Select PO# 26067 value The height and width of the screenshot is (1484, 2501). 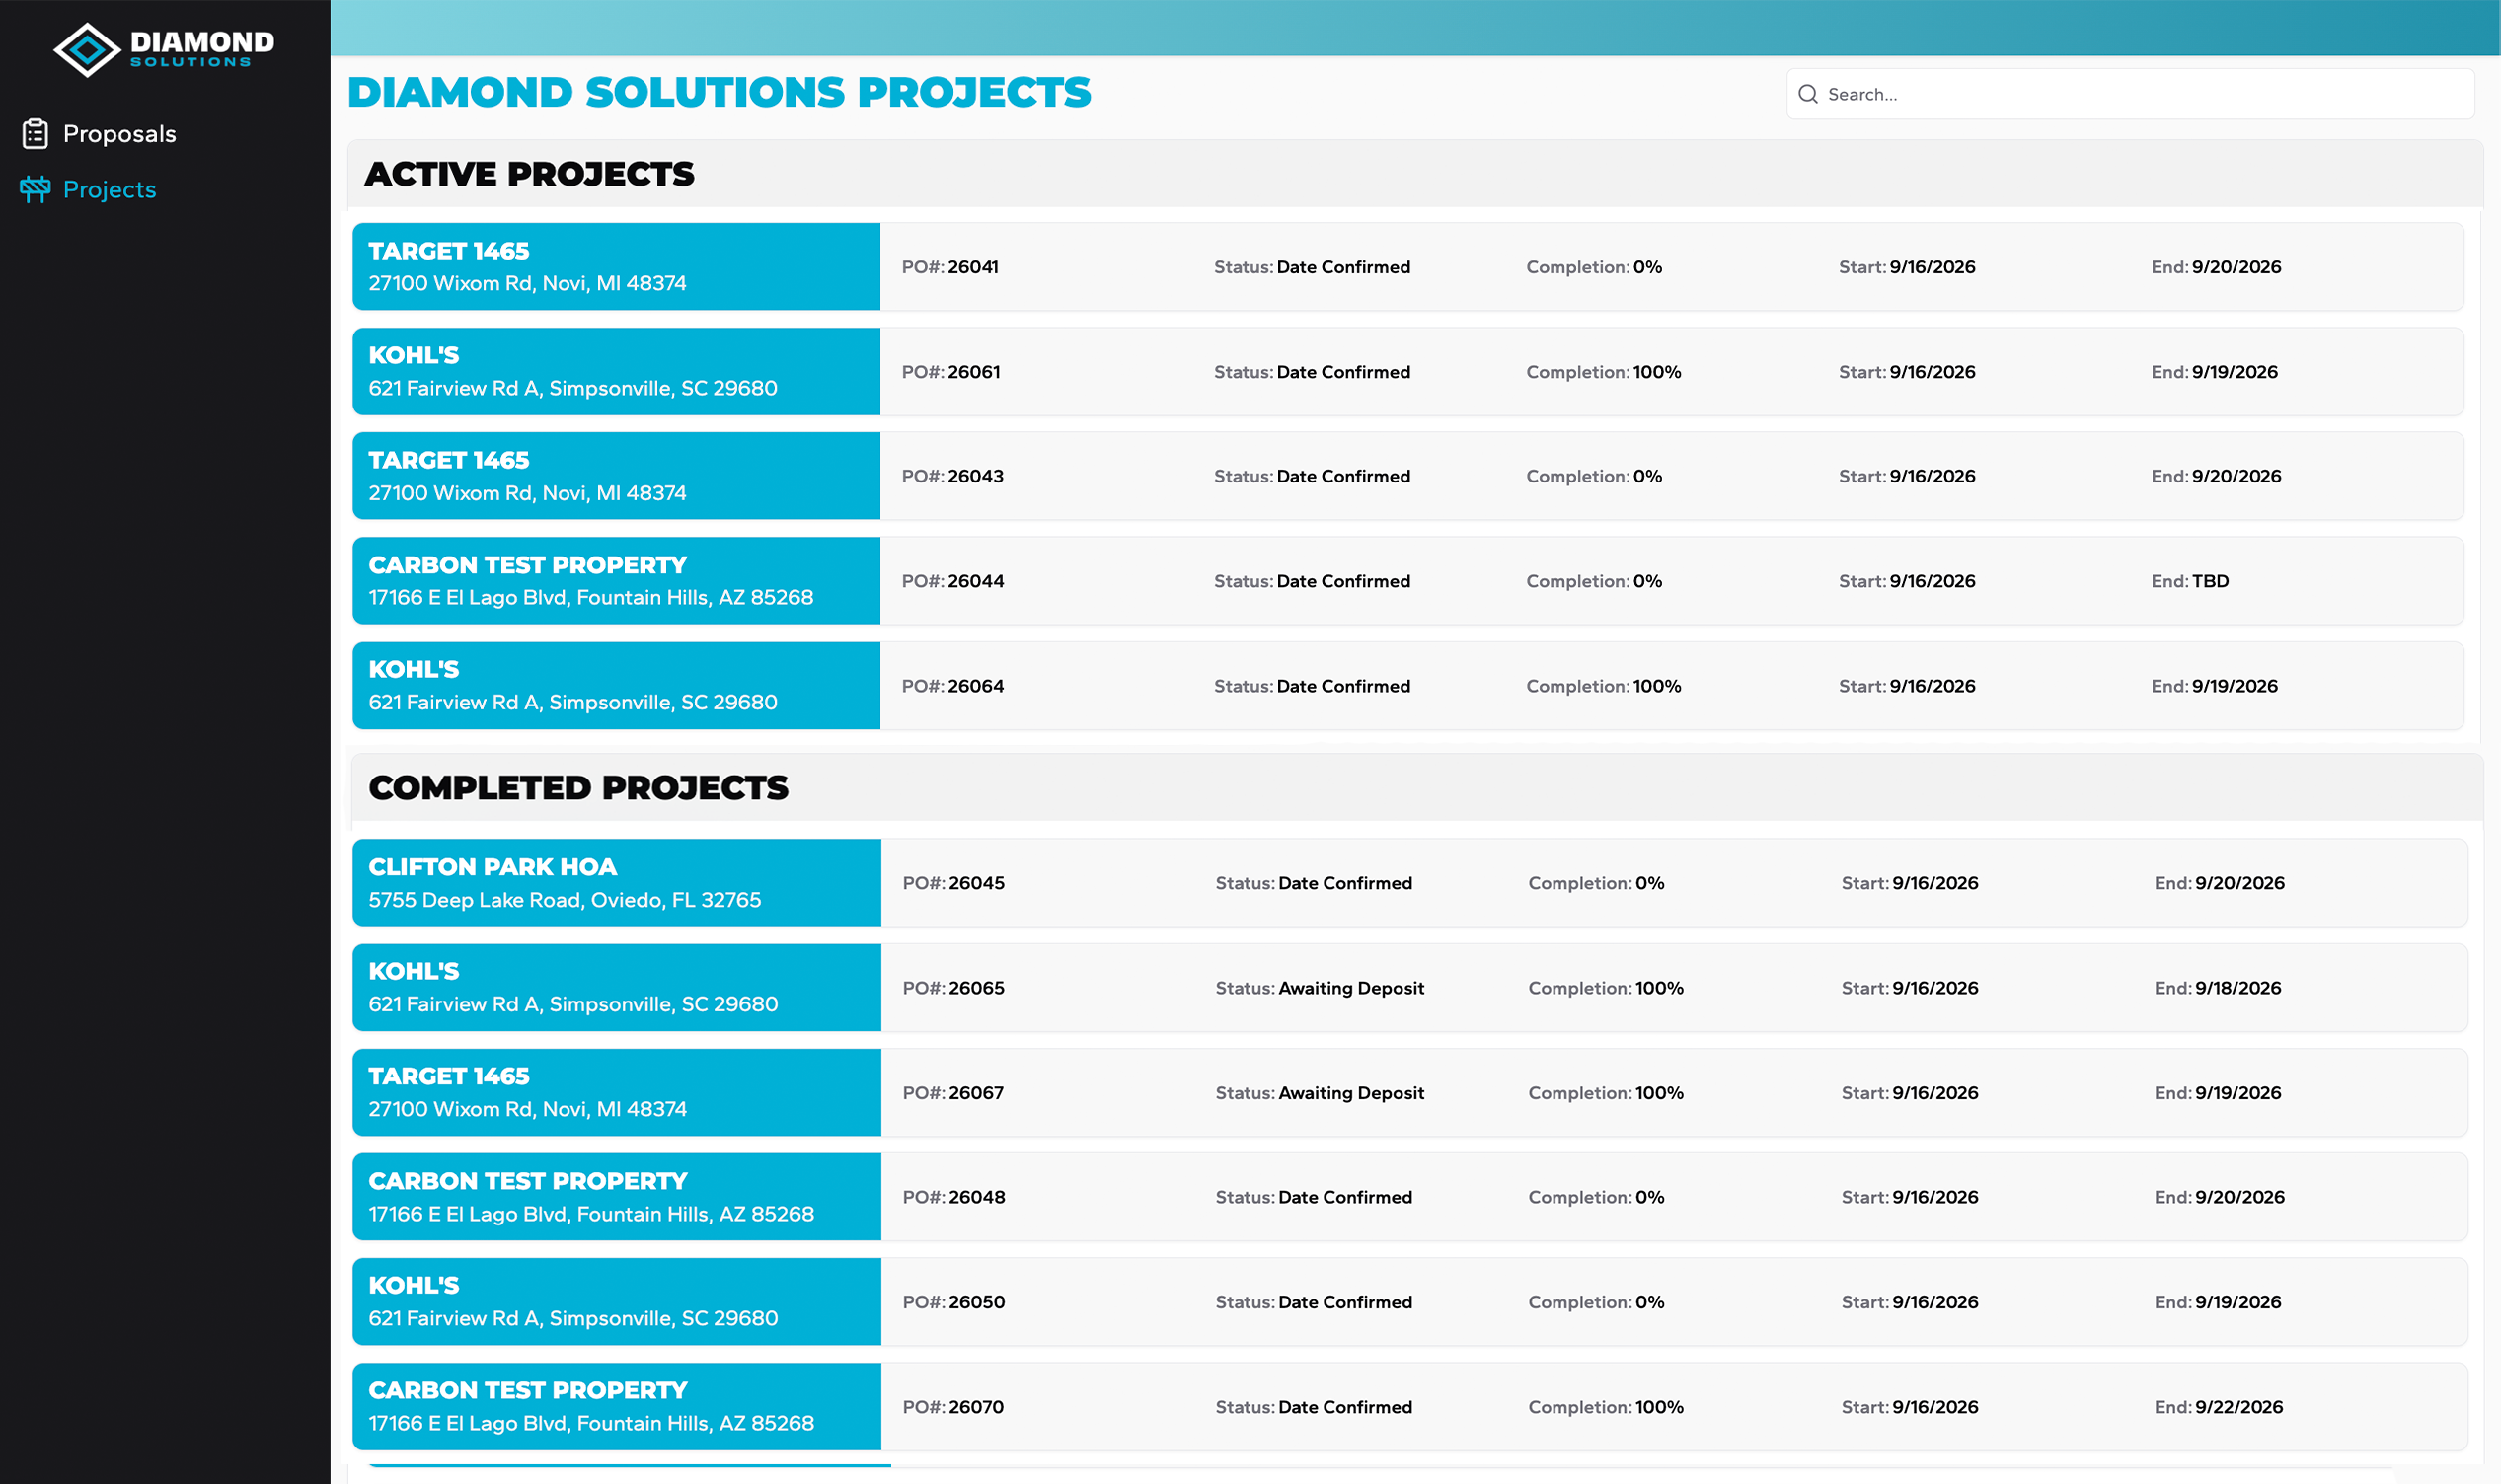tap(976, 1093)
